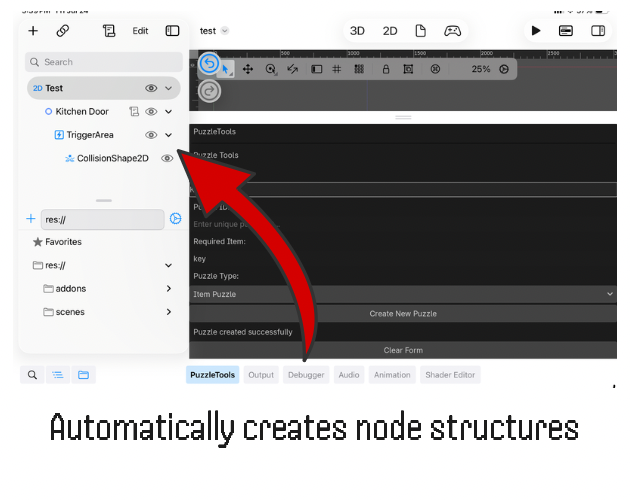Select the Kitchen Door node
Image resolution: width=630 pixels, height=500 pixels.
tap(82, 111)
